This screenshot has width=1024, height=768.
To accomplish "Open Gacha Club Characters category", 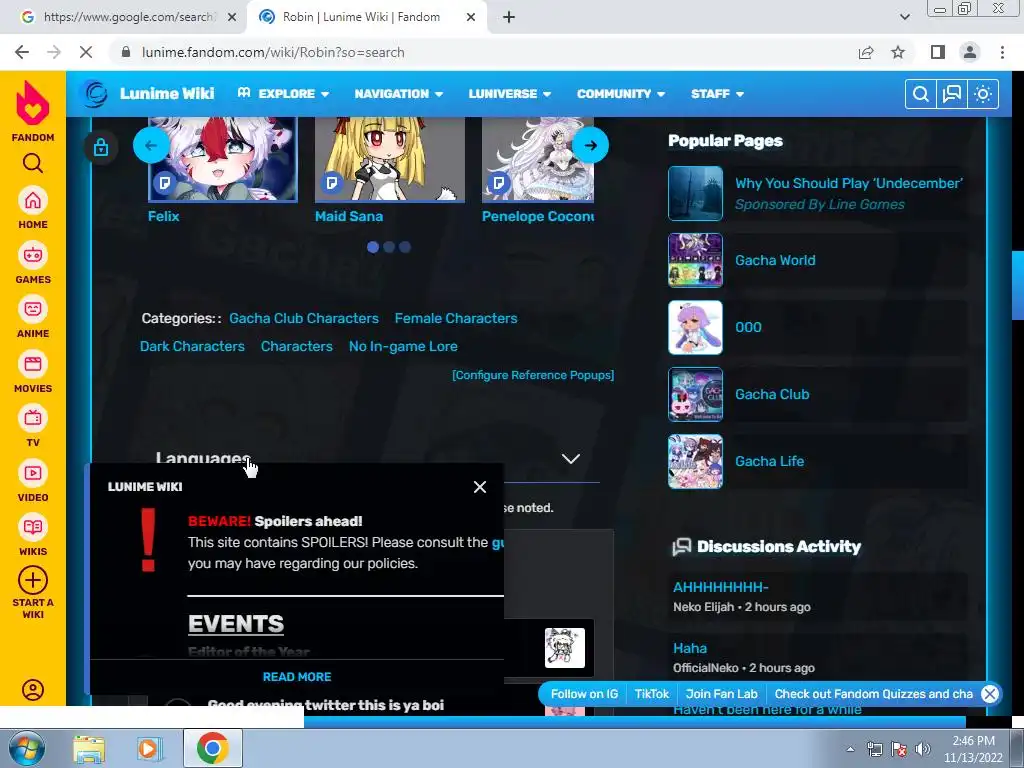I will (304, 318).
